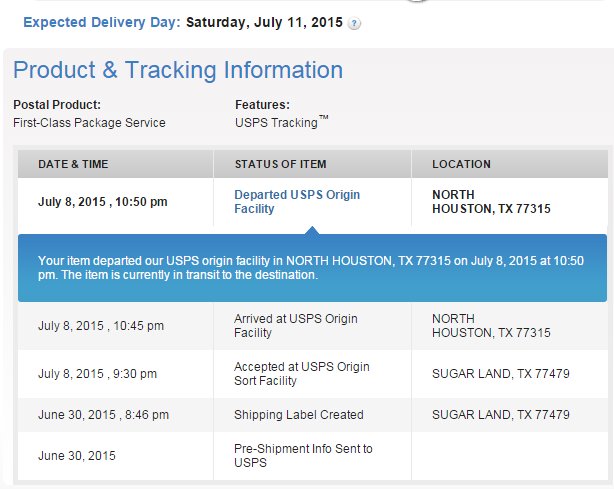Click the help icon beside delivery date
614x489 pixels.
(354, 23)
